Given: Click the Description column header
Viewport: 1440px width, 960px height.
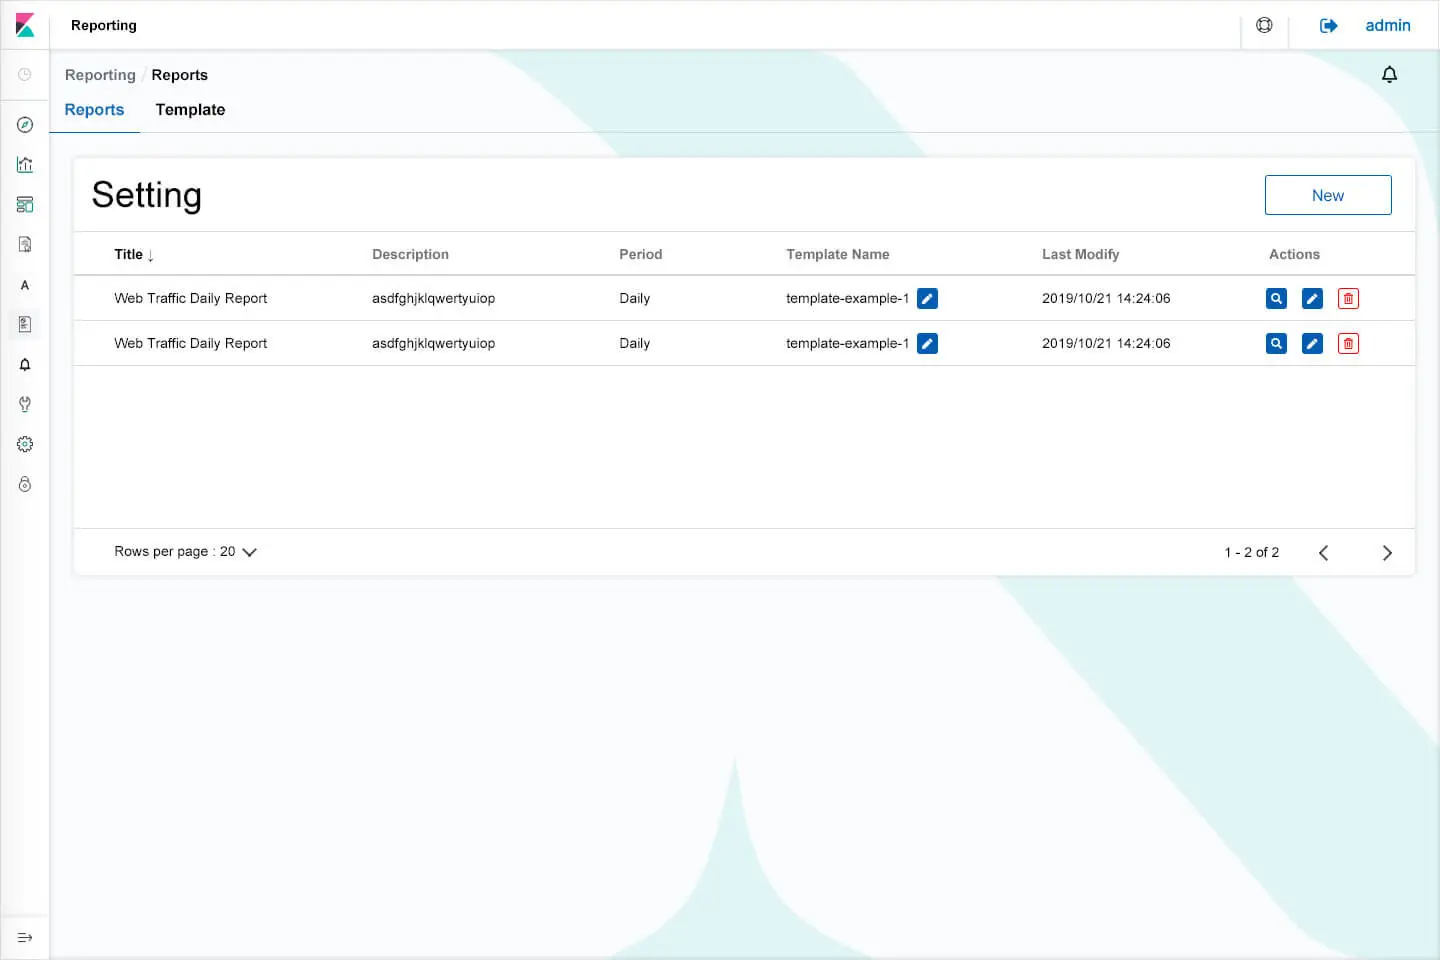Looking at the screenshot, I should point(410,254).
